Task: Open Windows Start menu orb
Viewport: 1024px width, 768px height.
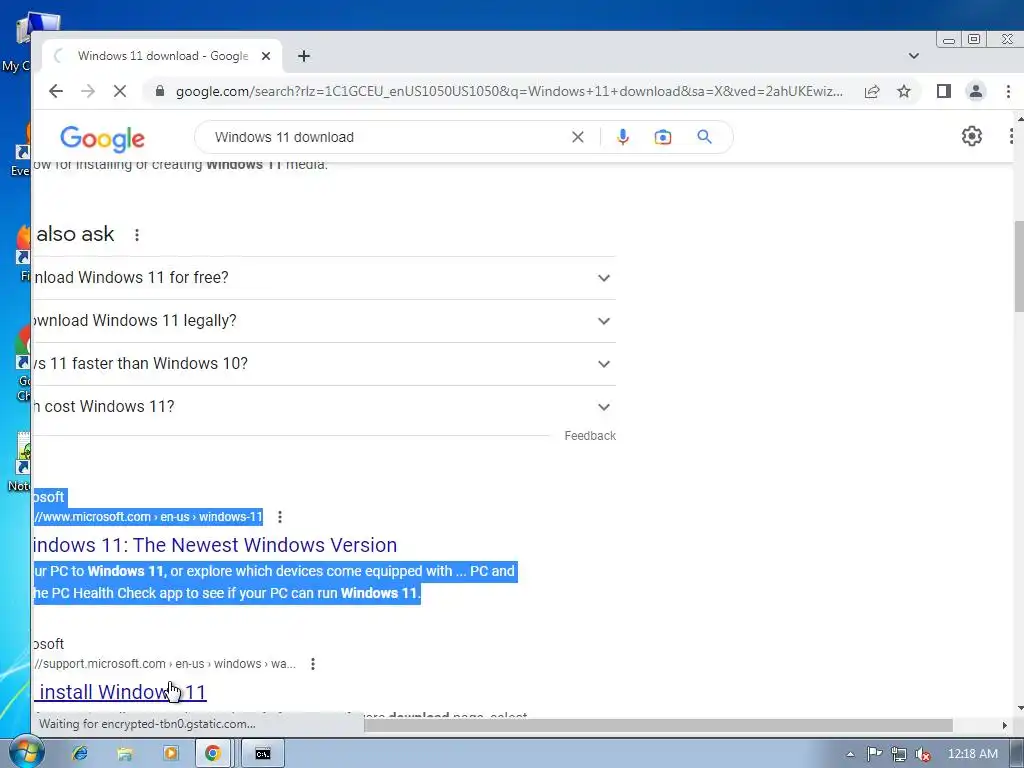Action: (26, 752)
